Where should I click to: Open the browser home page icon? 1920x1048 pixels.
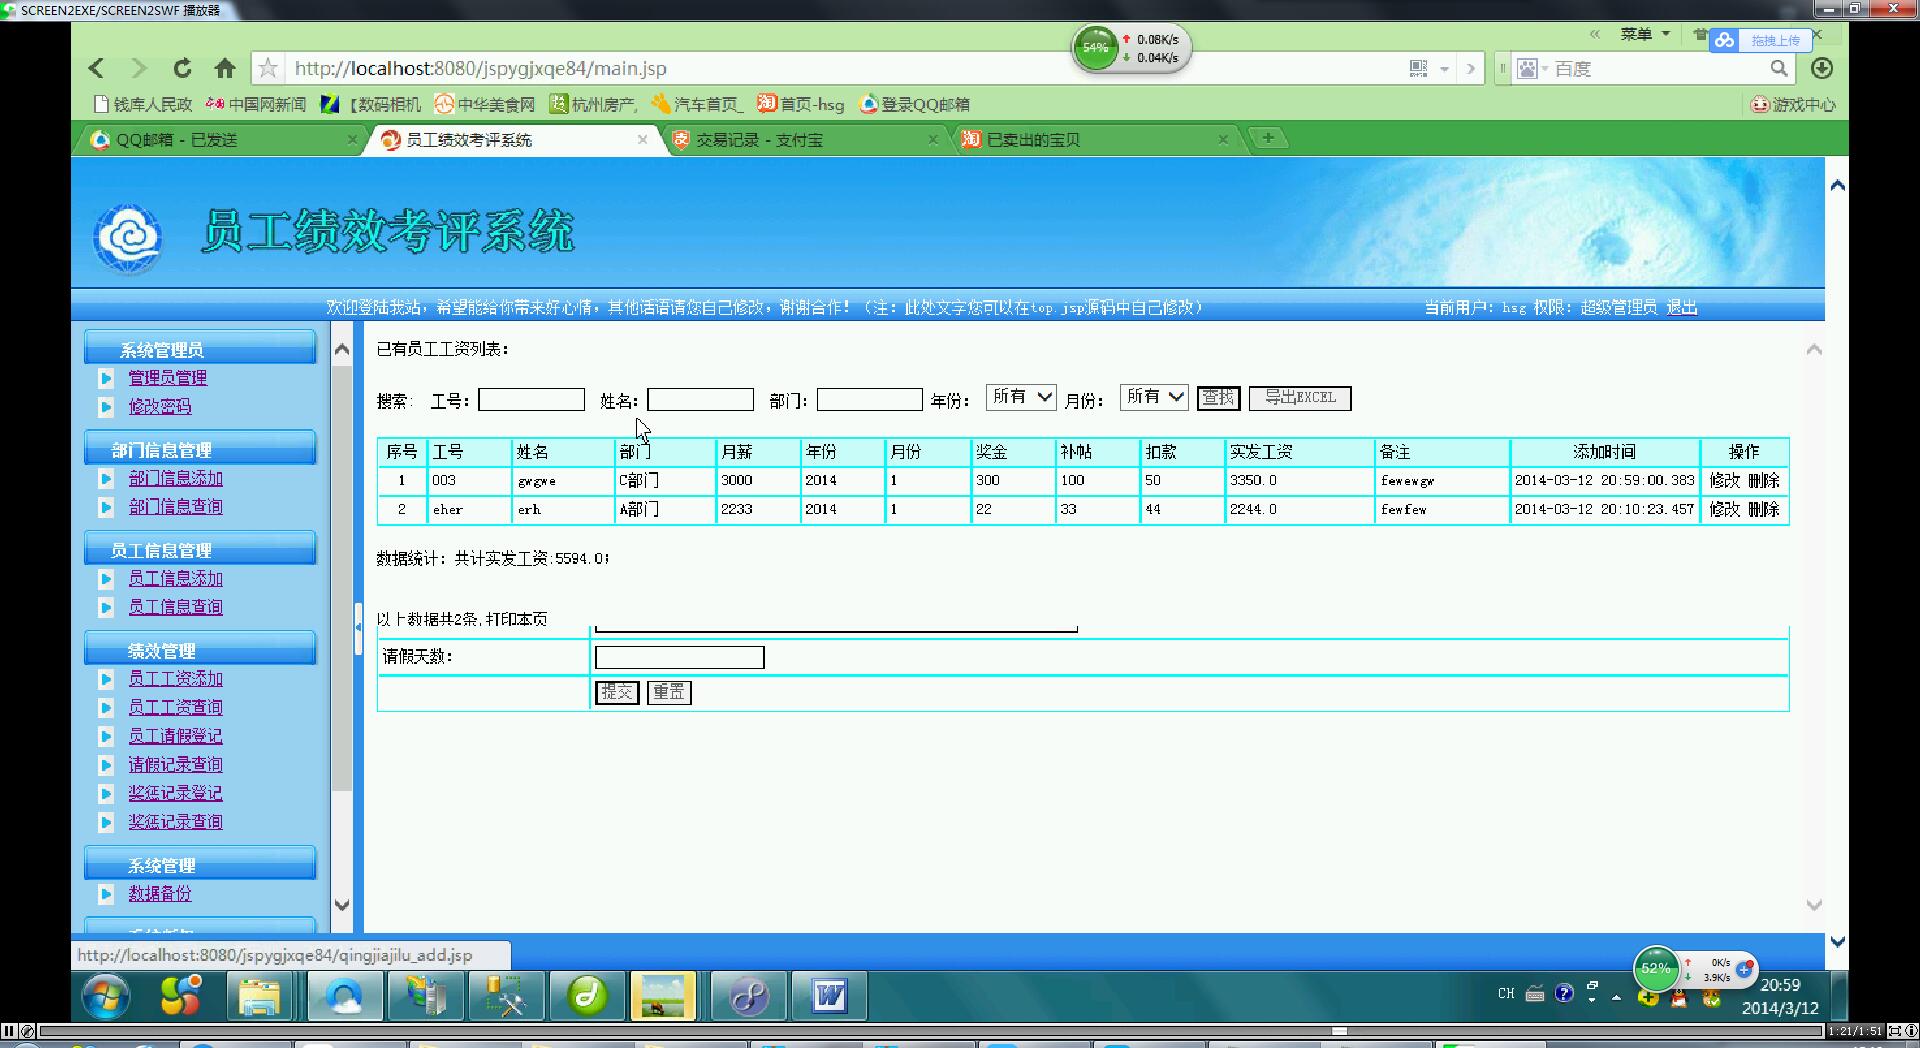pyautogui.click(x=225, y=68)
